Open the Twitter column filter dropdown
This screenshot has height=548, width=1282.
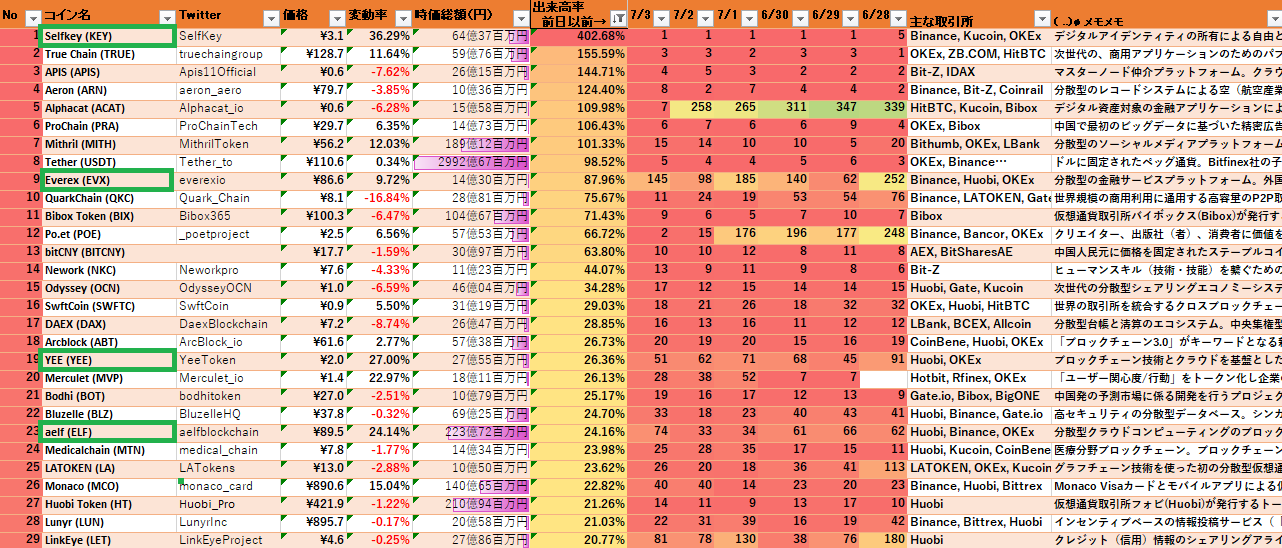click(271, 18)
